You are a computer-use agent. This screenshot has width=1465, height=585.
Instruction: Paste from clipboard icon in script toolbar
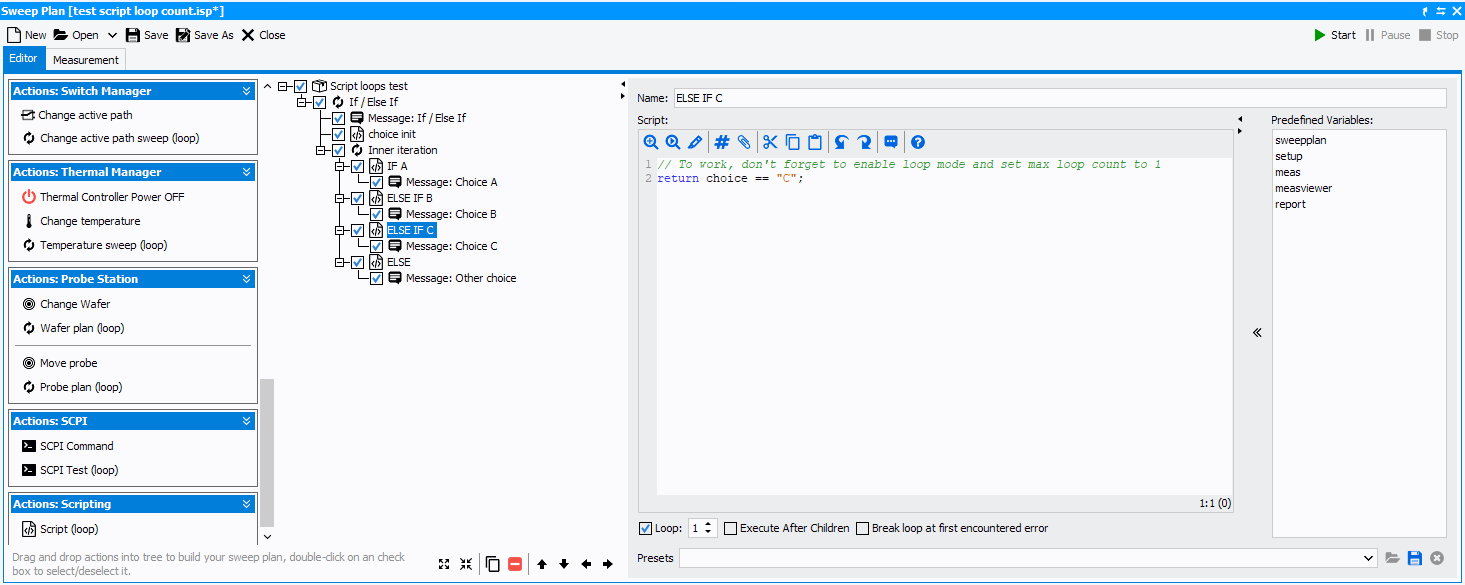[x=814, y=142]
